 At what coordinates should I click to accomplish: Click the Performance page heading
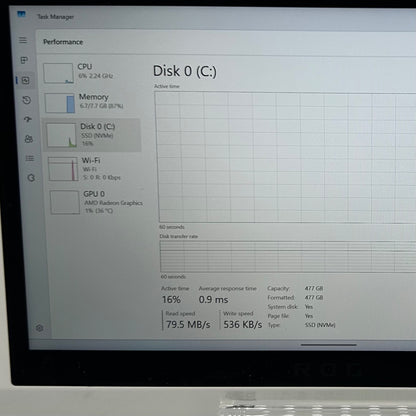coord(63,42)
